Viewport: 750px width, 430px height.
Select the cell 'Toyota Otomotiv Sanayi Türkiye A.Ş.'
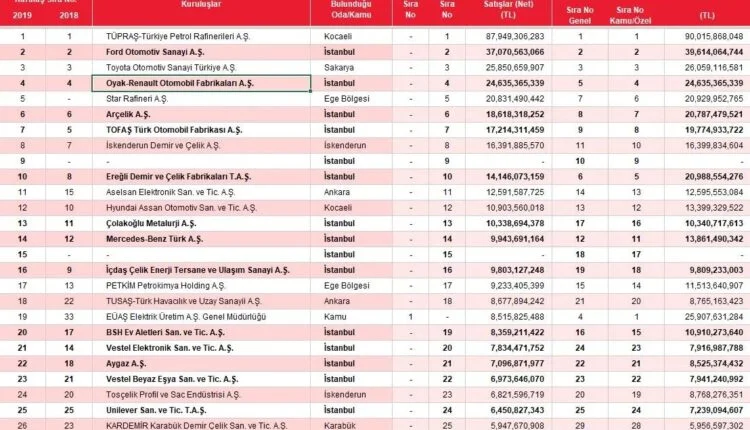click(201, 67)
